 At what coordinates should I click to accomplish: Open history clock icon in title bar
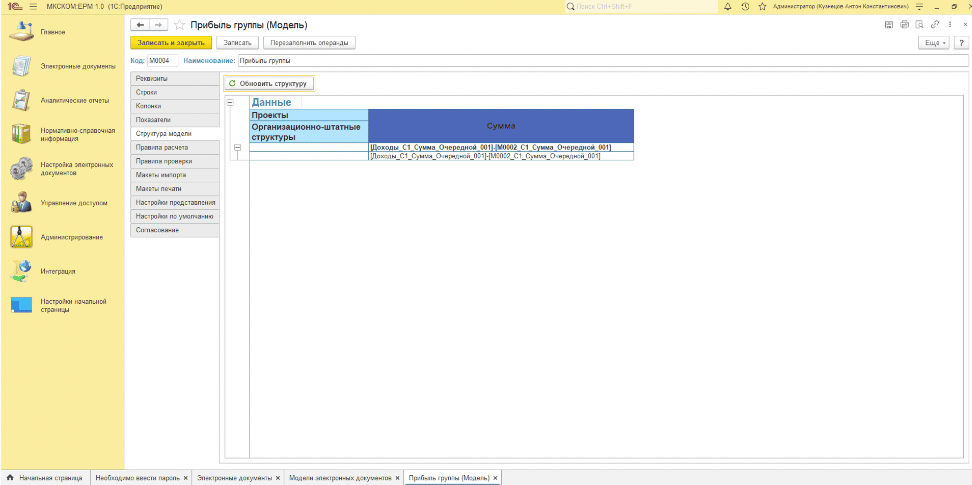pos(759,7)
